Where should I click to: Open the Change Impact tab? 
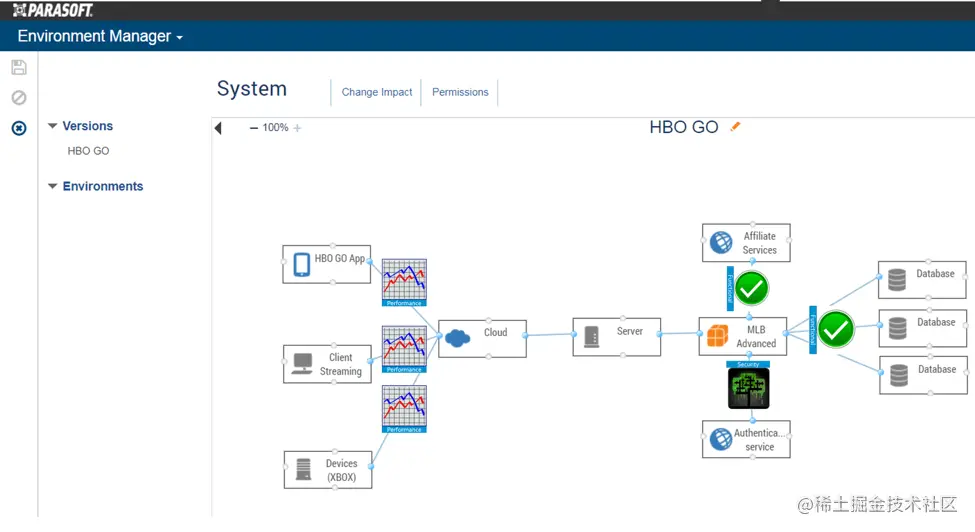click(x=377, y=92)
